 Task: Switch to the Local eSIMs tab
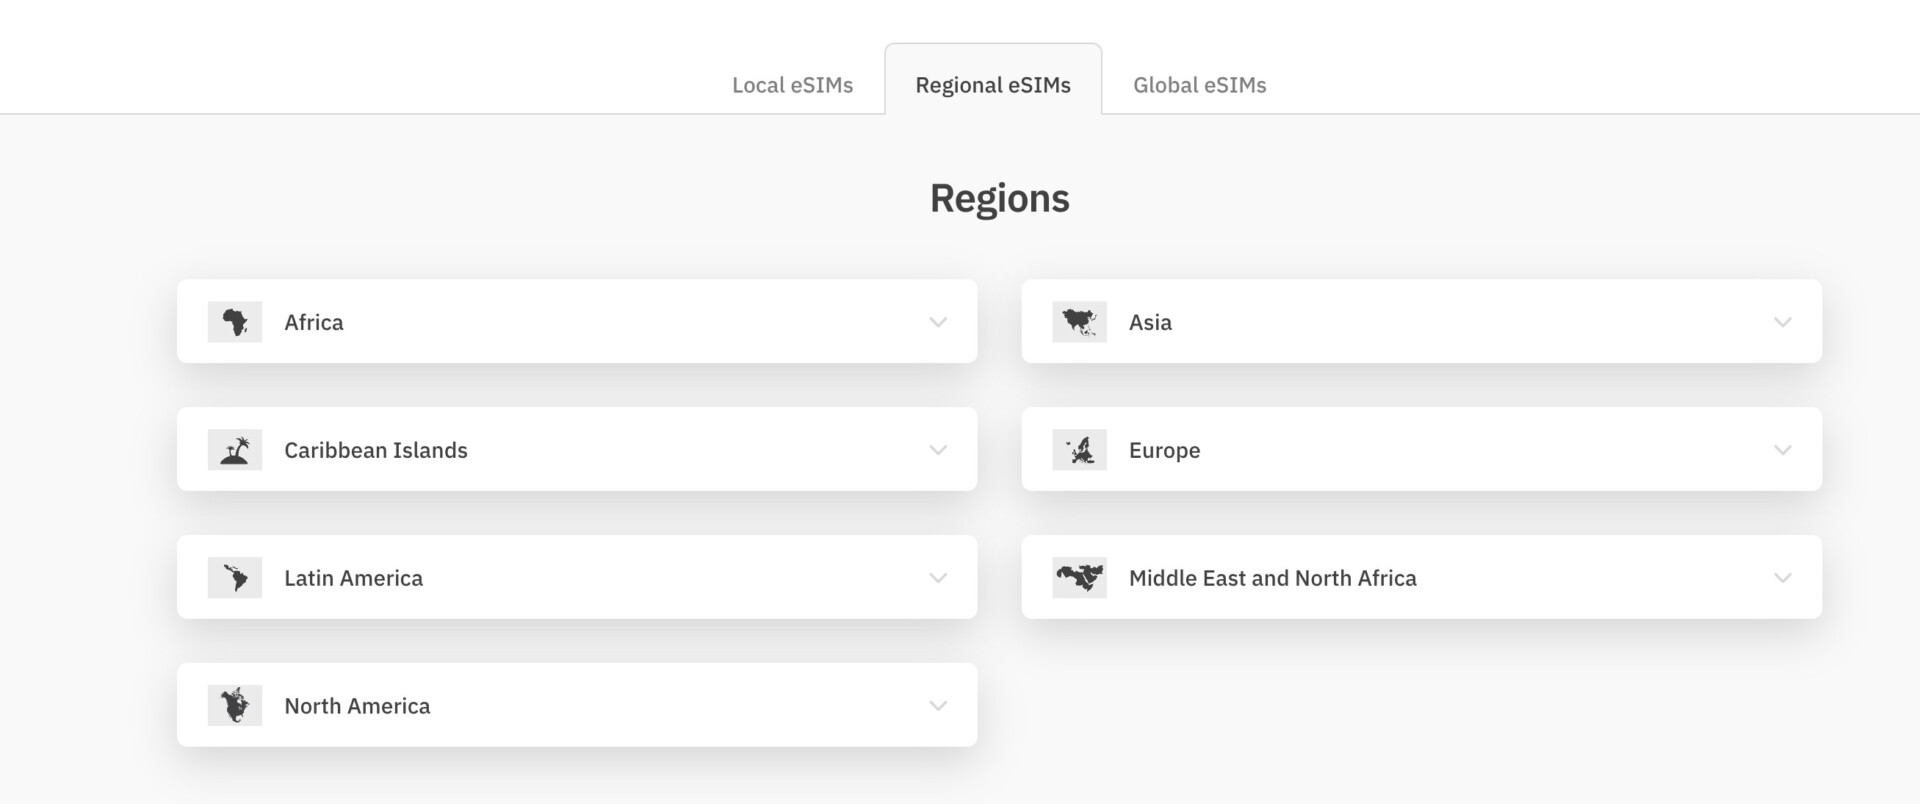tap(792, 85)
